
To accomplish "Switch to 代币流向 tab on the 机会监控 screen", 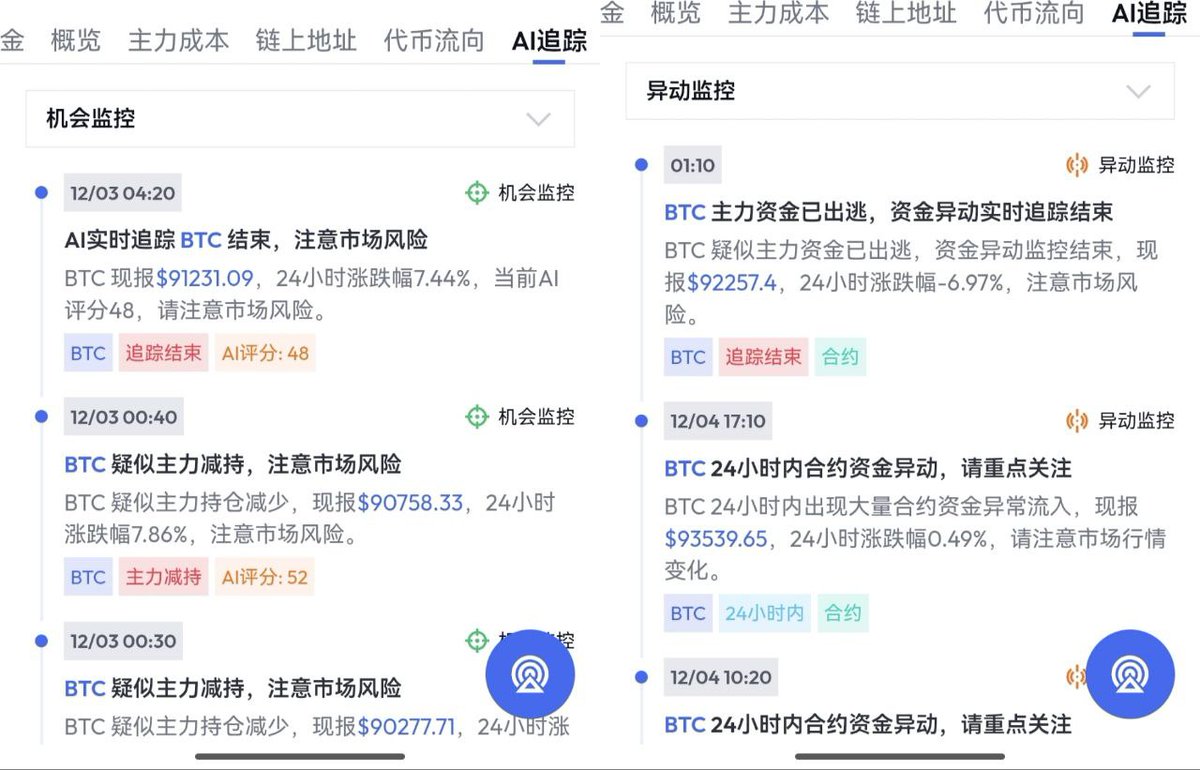I will coord(434,41).
